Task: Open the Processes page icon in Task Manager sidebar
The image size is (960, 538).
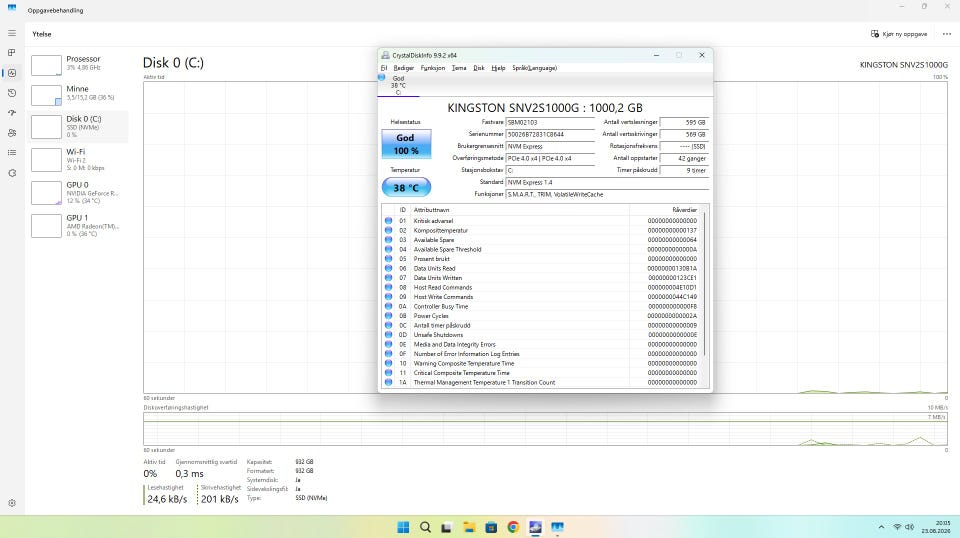Action: [x=12, y=53]
